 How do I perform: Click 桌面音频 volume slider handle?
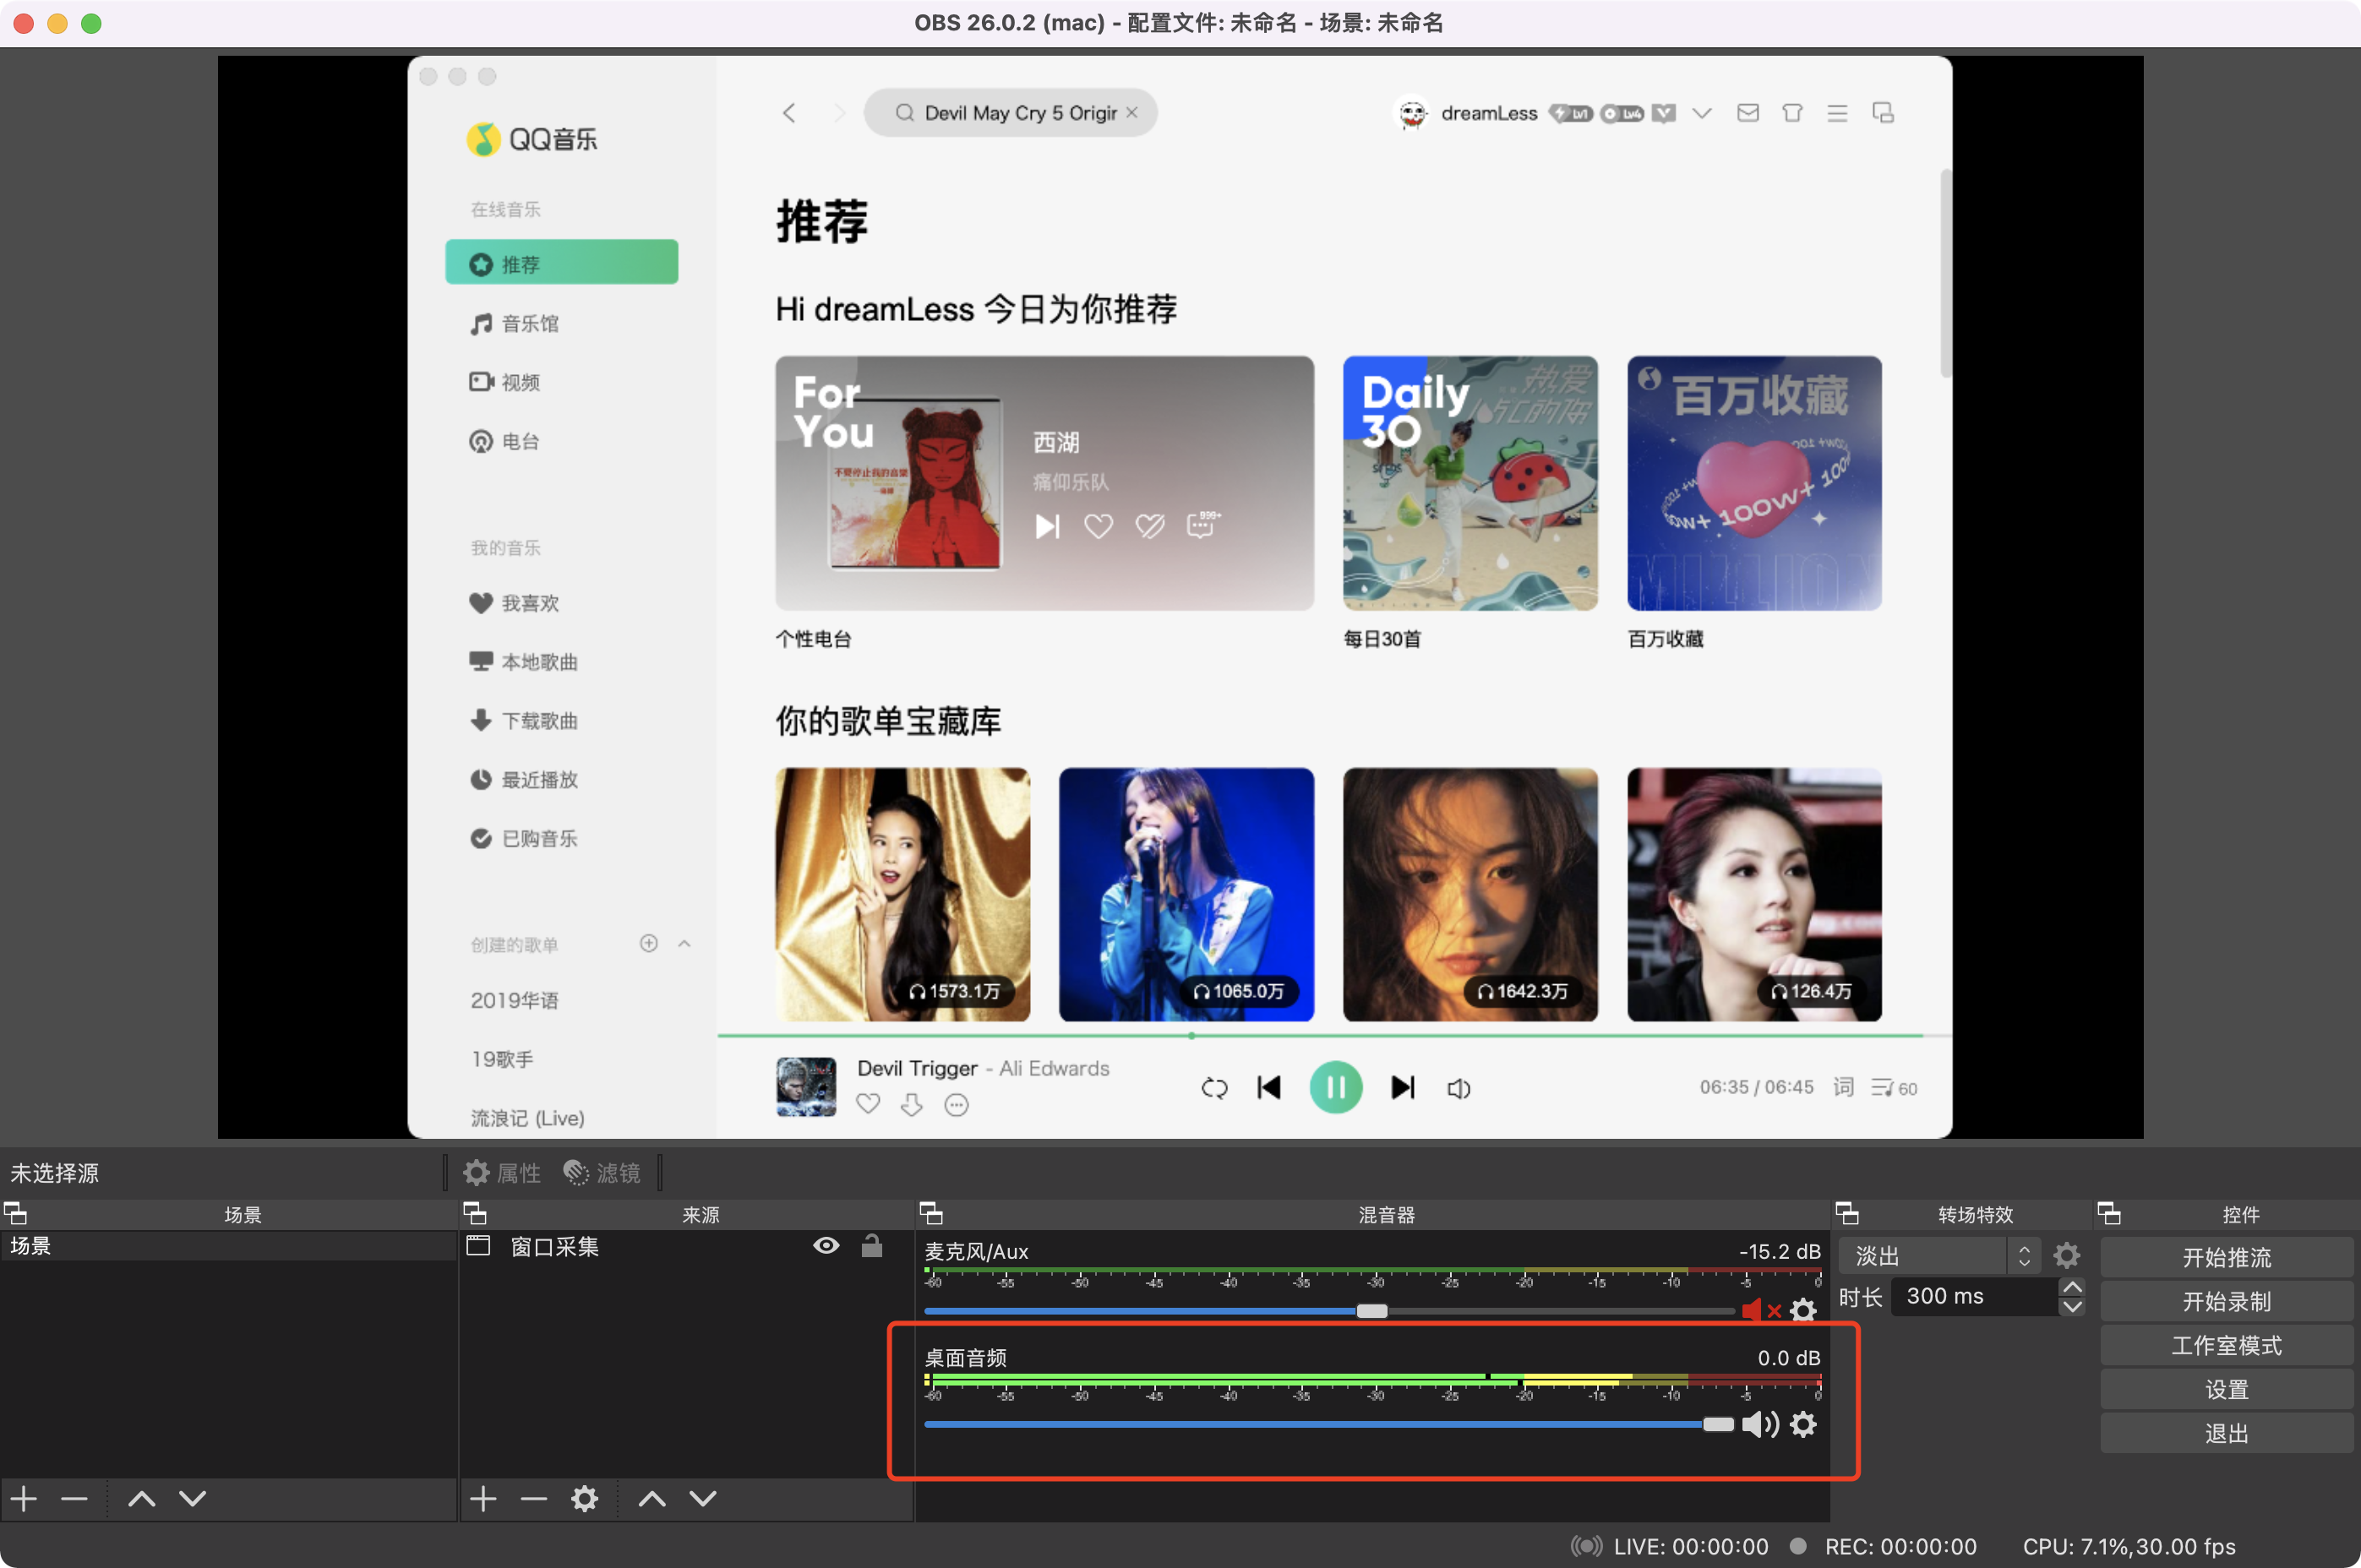click(1718, 1424)
